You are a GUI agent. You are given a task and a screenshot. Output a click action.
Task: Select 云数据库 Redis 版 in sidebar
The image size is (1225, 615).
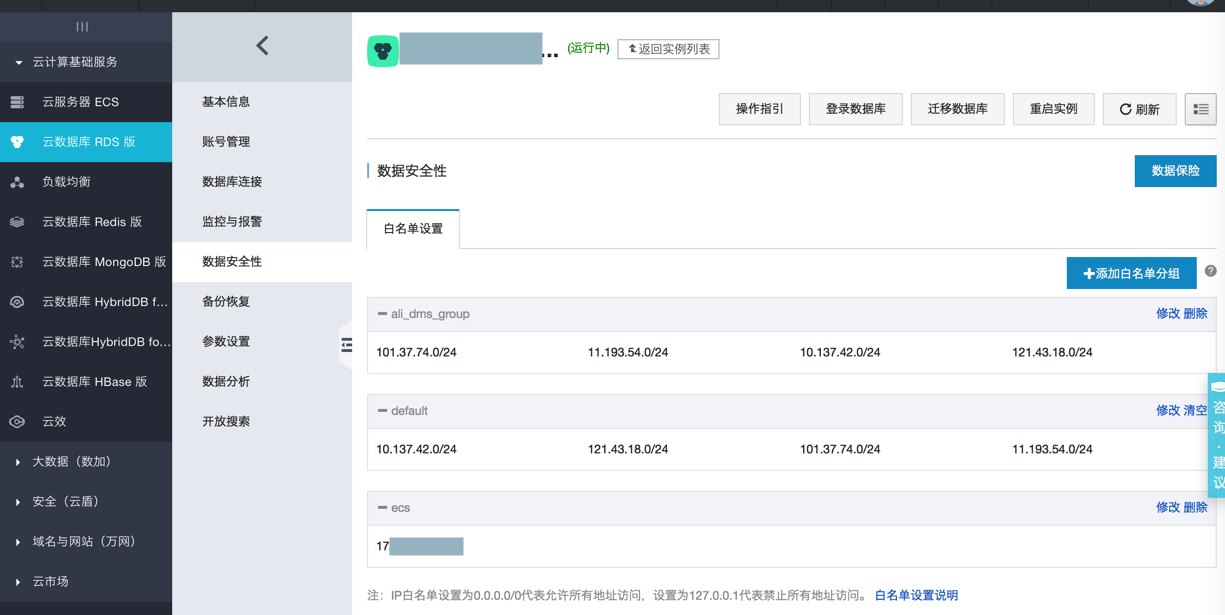click(92, 222)
